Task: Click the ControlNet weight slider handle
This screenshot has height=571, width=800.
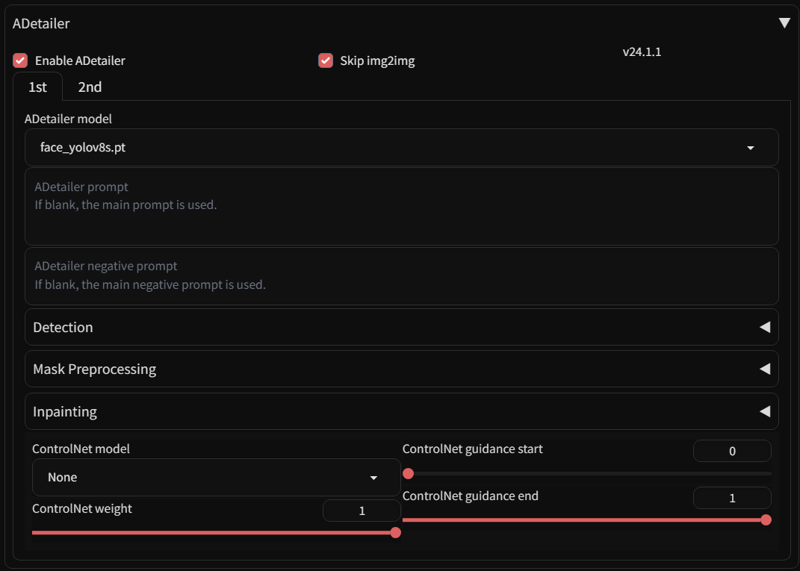Action: [x=395, y=533]
